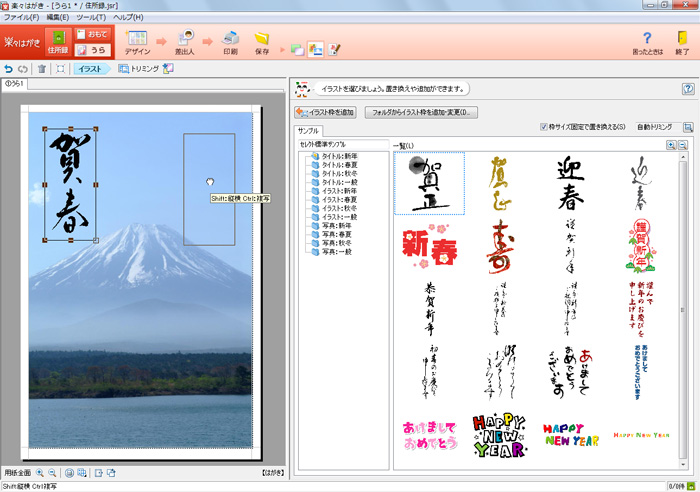Screen dimensions: 700x492
Task: Click the 保存 (save) folder icon
Action: tap(261, 40)
